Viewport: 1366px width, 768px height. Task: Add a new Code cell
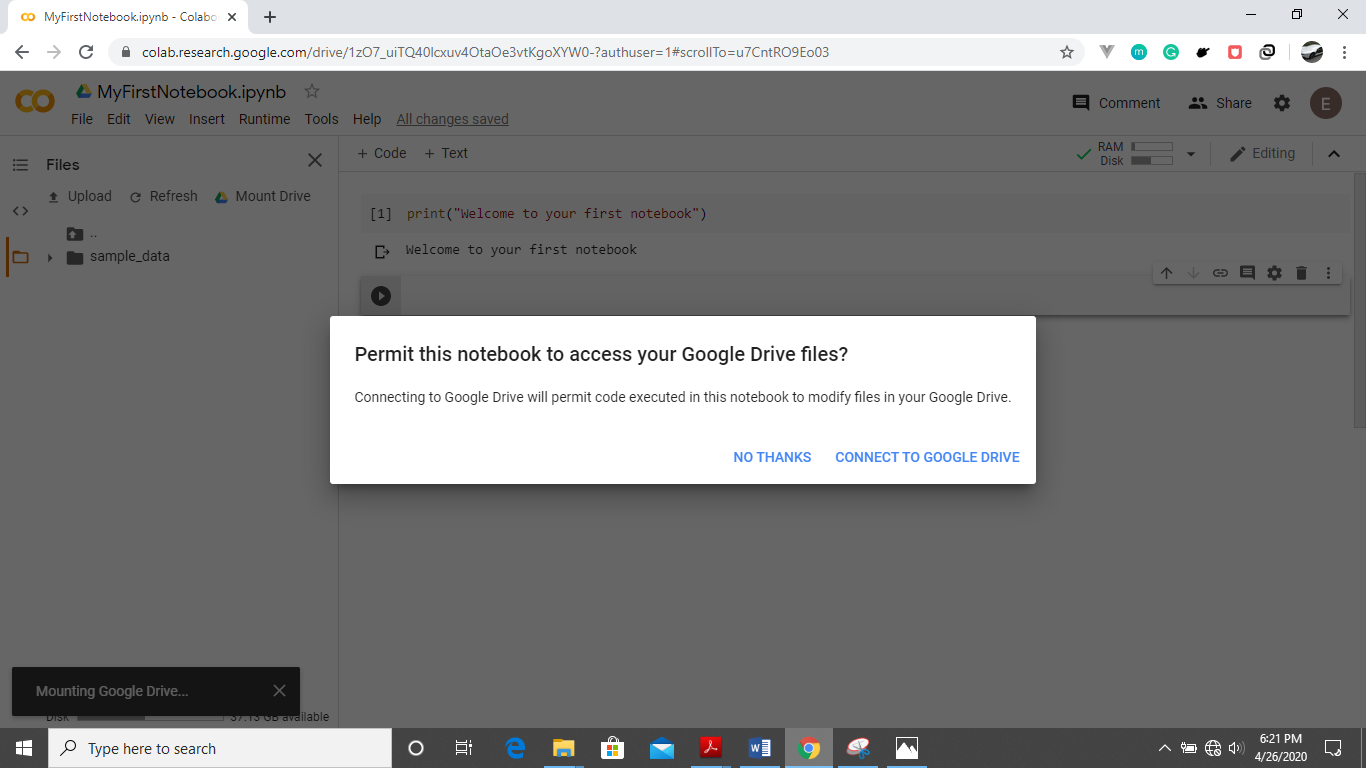382,153
